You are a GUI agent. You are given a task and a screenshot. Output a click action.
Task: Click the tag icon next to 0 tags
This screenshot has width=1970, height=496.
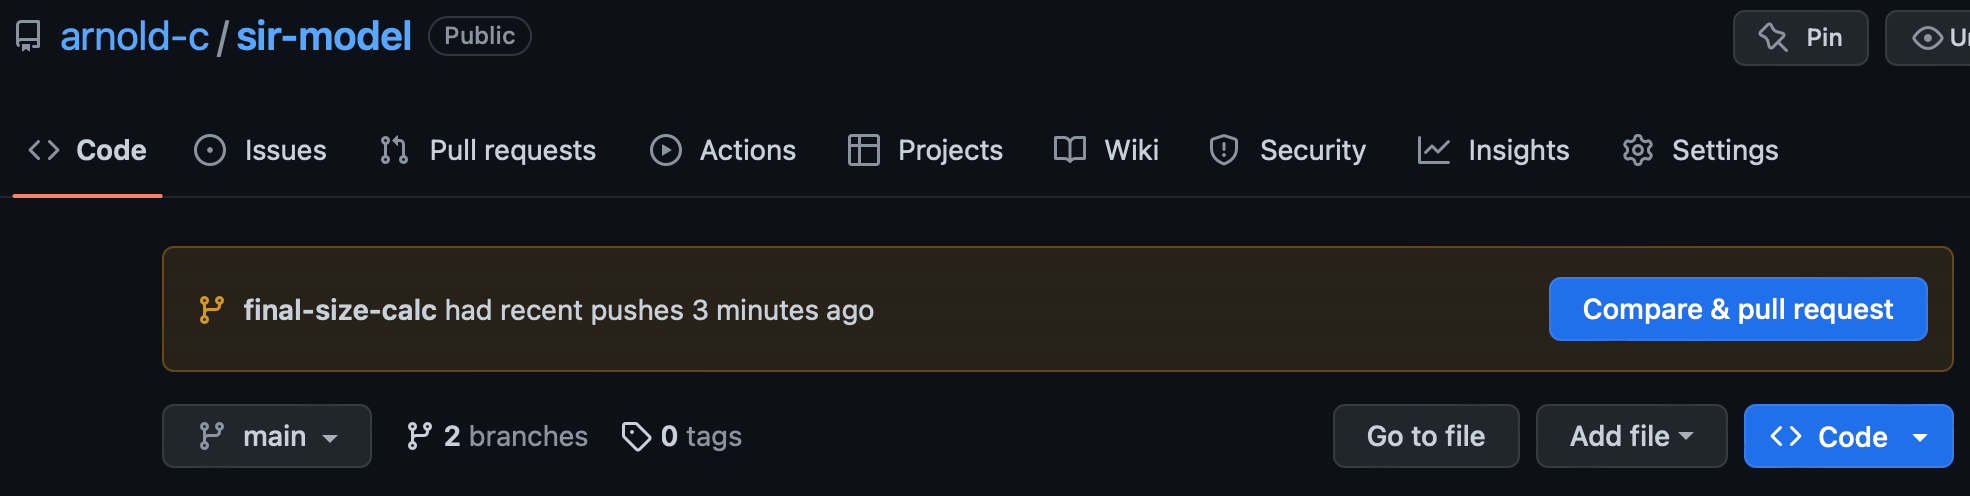tap(636, 436)
